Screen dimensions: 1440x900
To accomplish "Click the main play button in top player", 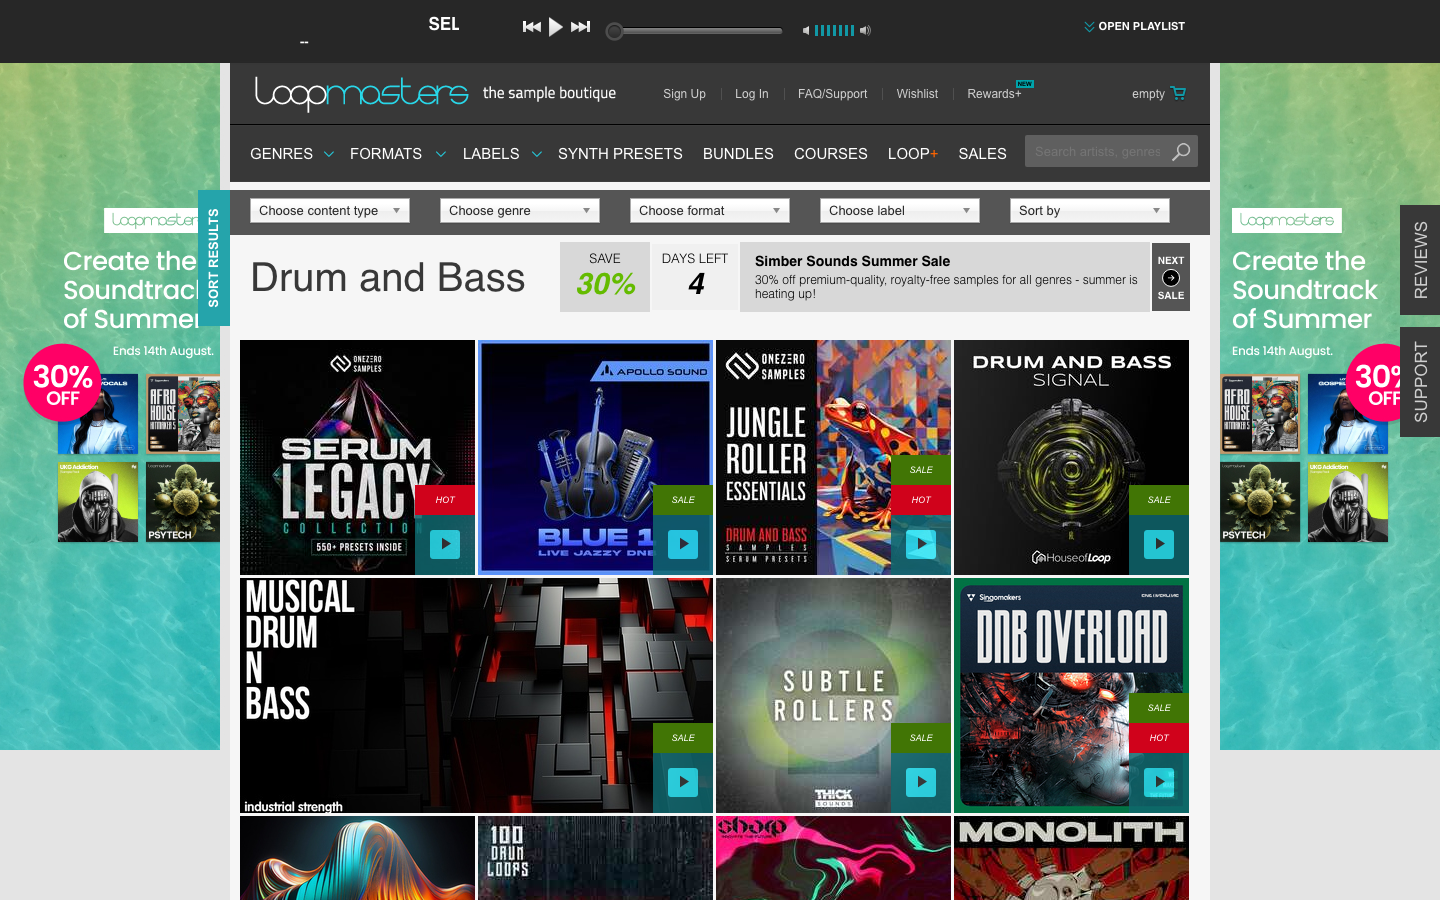I will [x=556, y=27].
